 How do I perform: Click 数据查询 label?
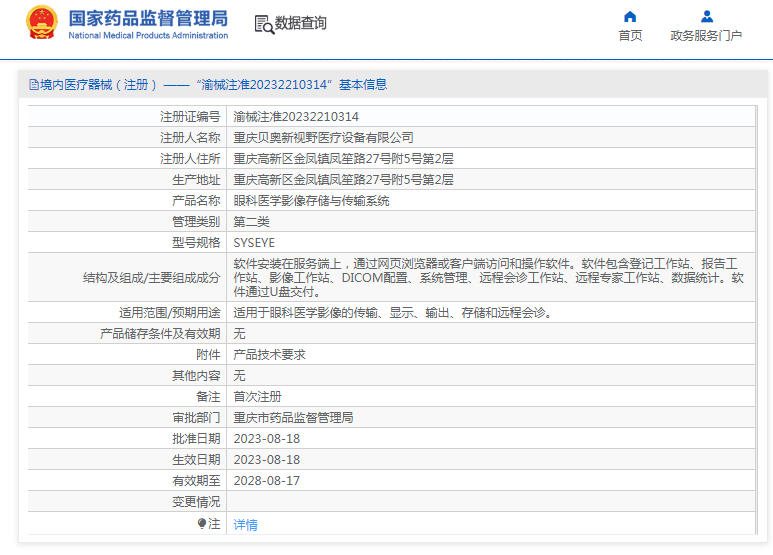click(300, 23)
